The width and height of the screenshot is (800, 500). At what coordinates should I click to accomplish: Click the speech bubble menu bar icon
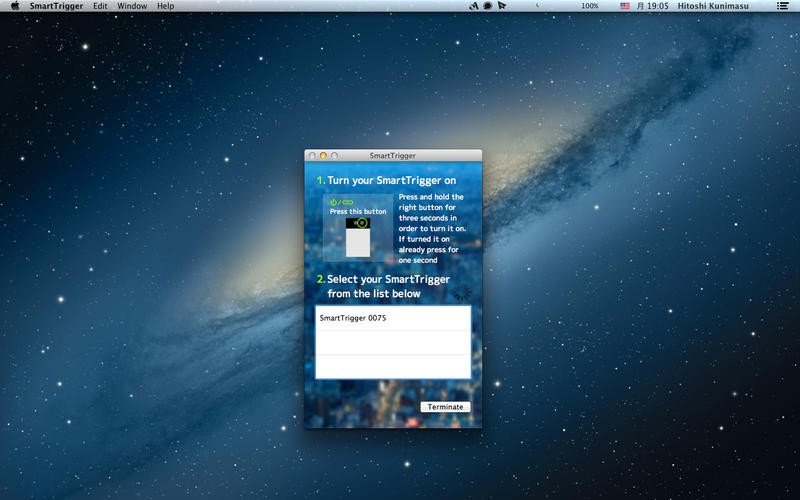[488, 6]
